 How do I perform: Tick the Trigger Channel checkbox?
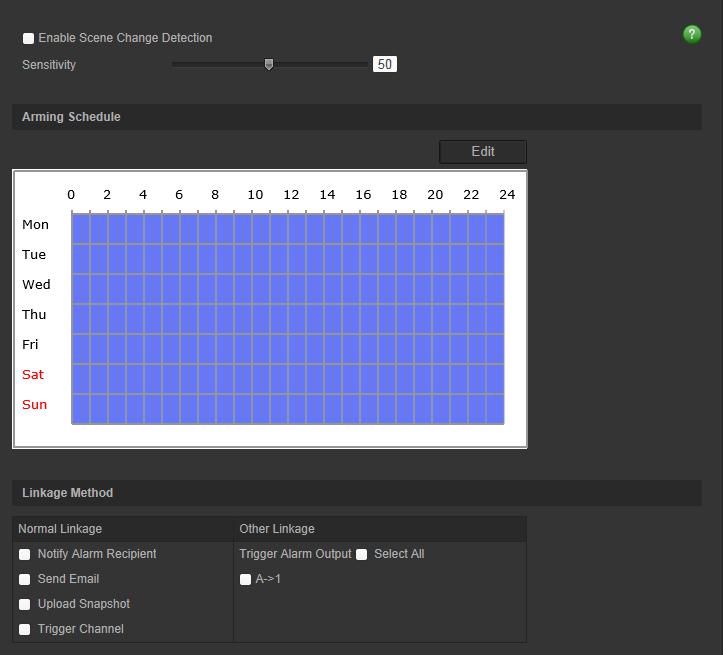[24, 629]
